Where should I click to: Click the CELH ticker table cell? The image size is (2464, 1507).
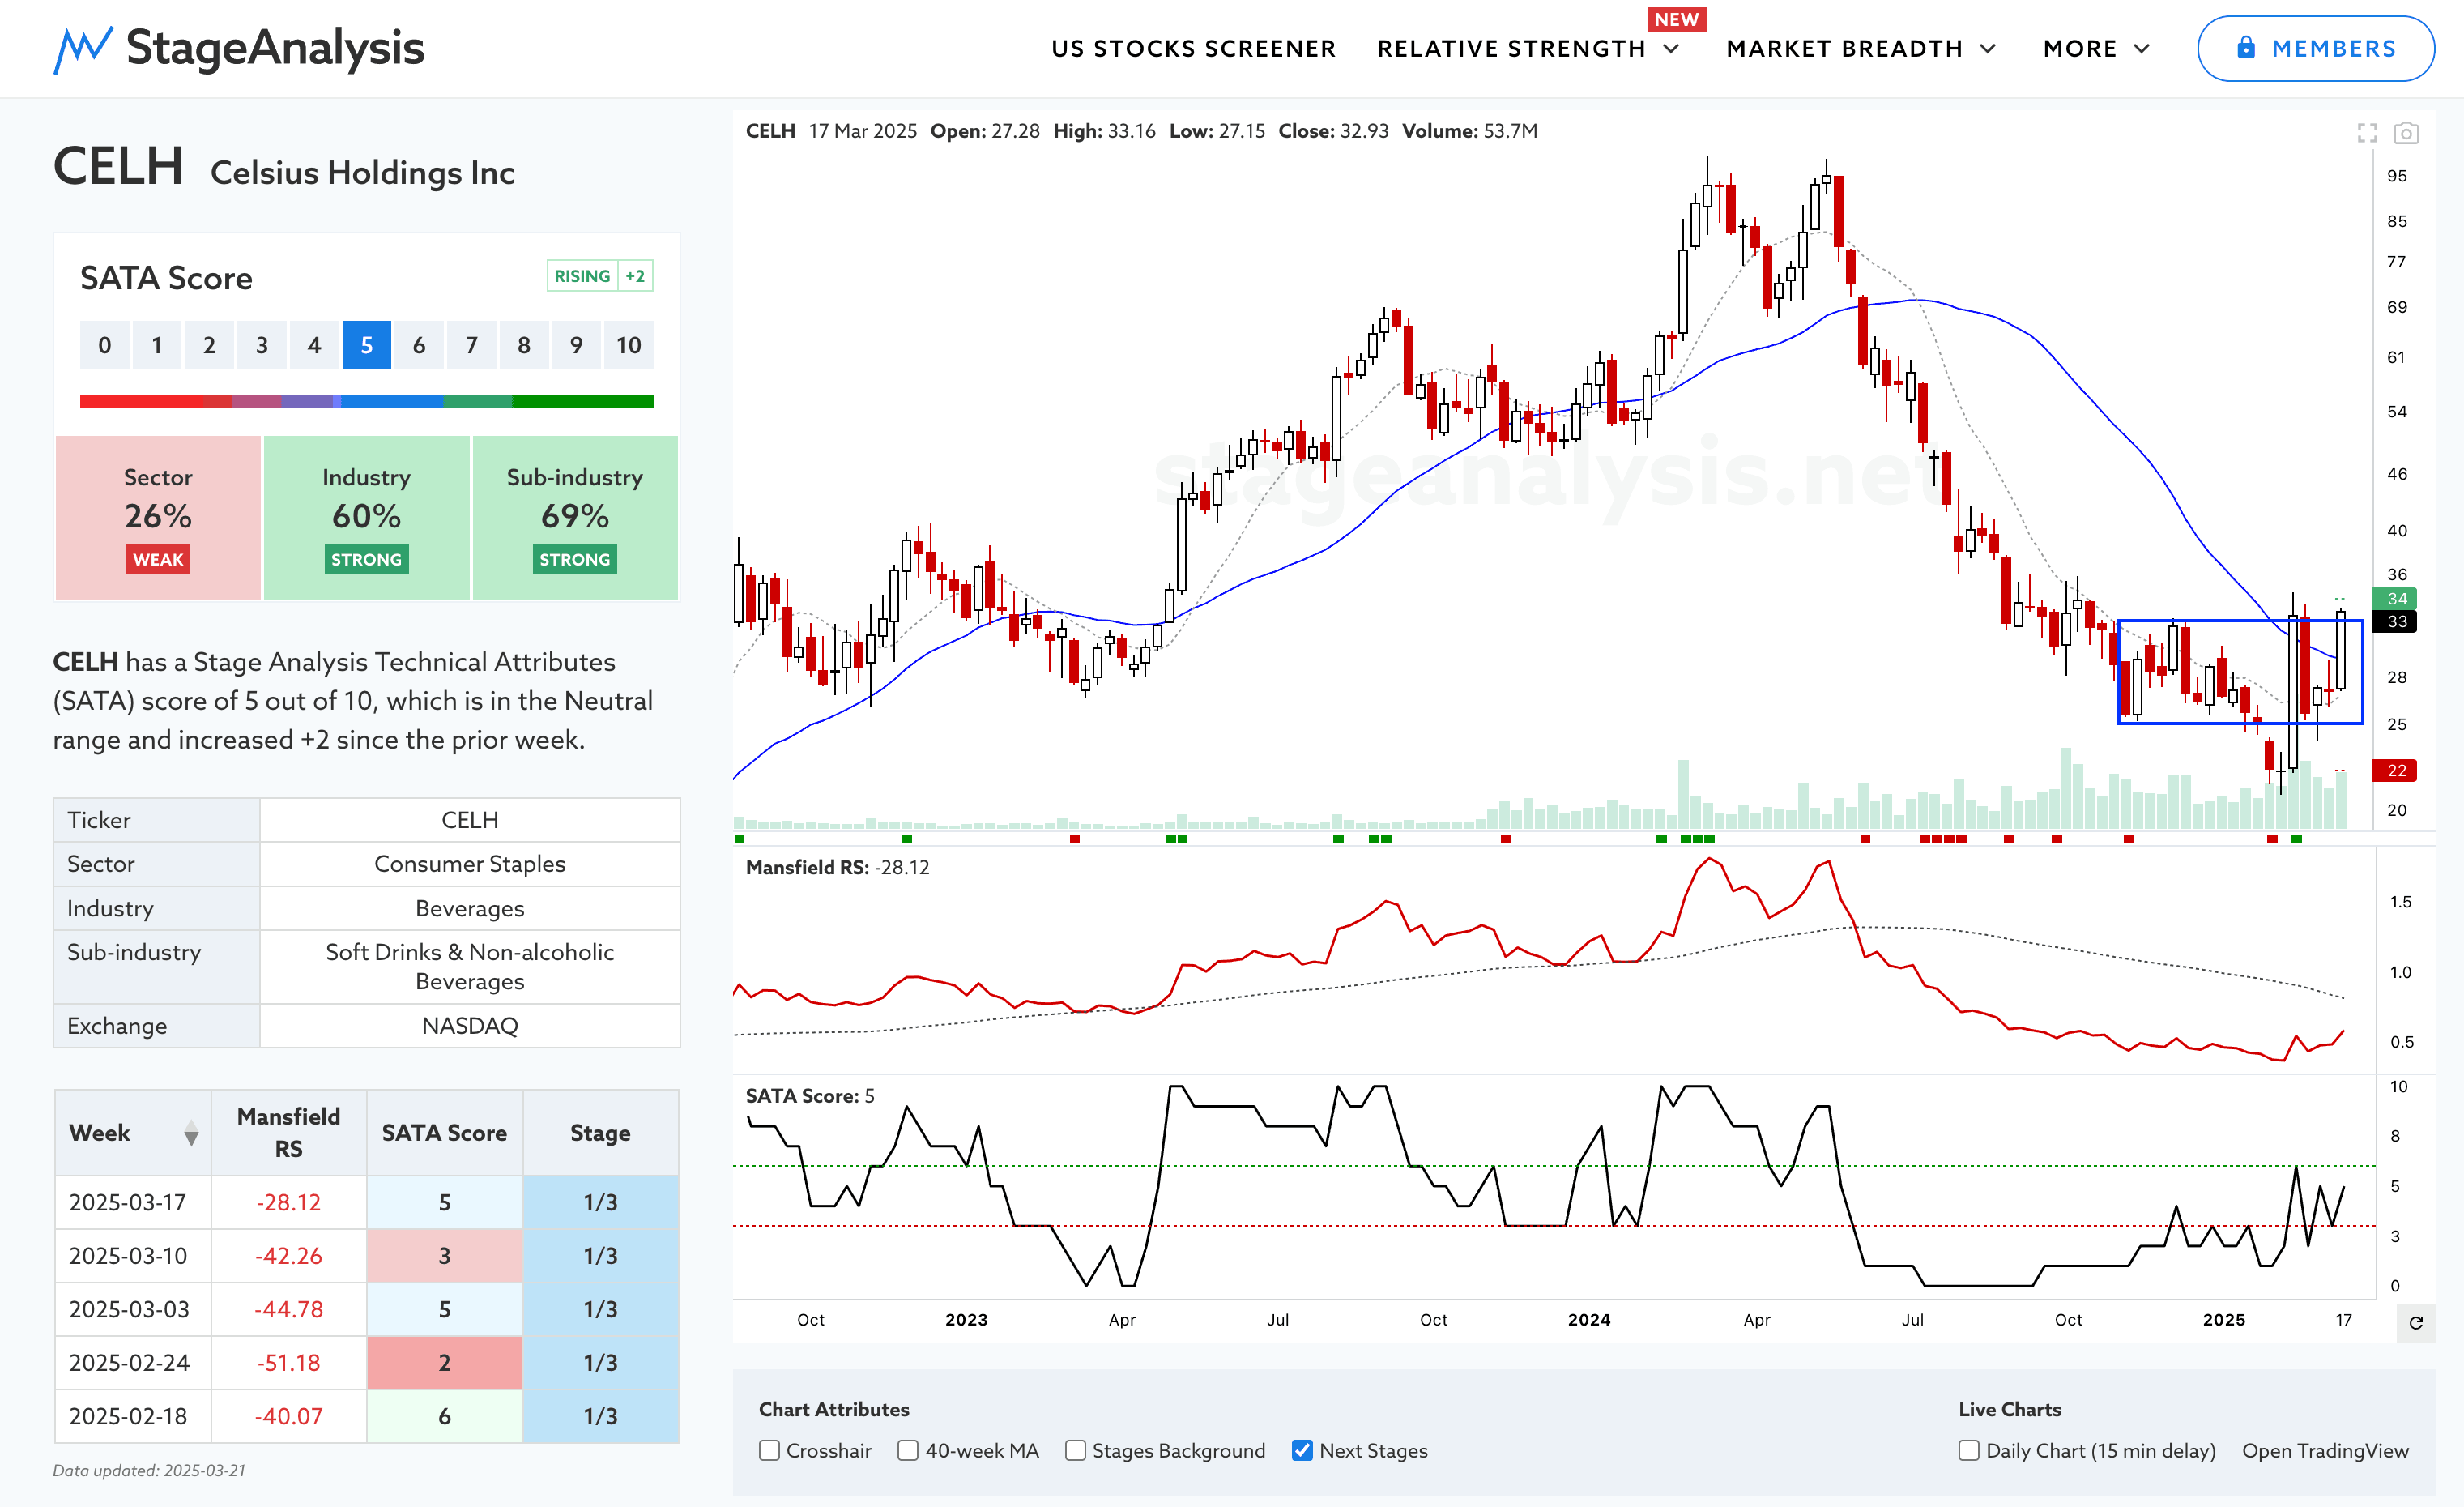coord(470,820)
